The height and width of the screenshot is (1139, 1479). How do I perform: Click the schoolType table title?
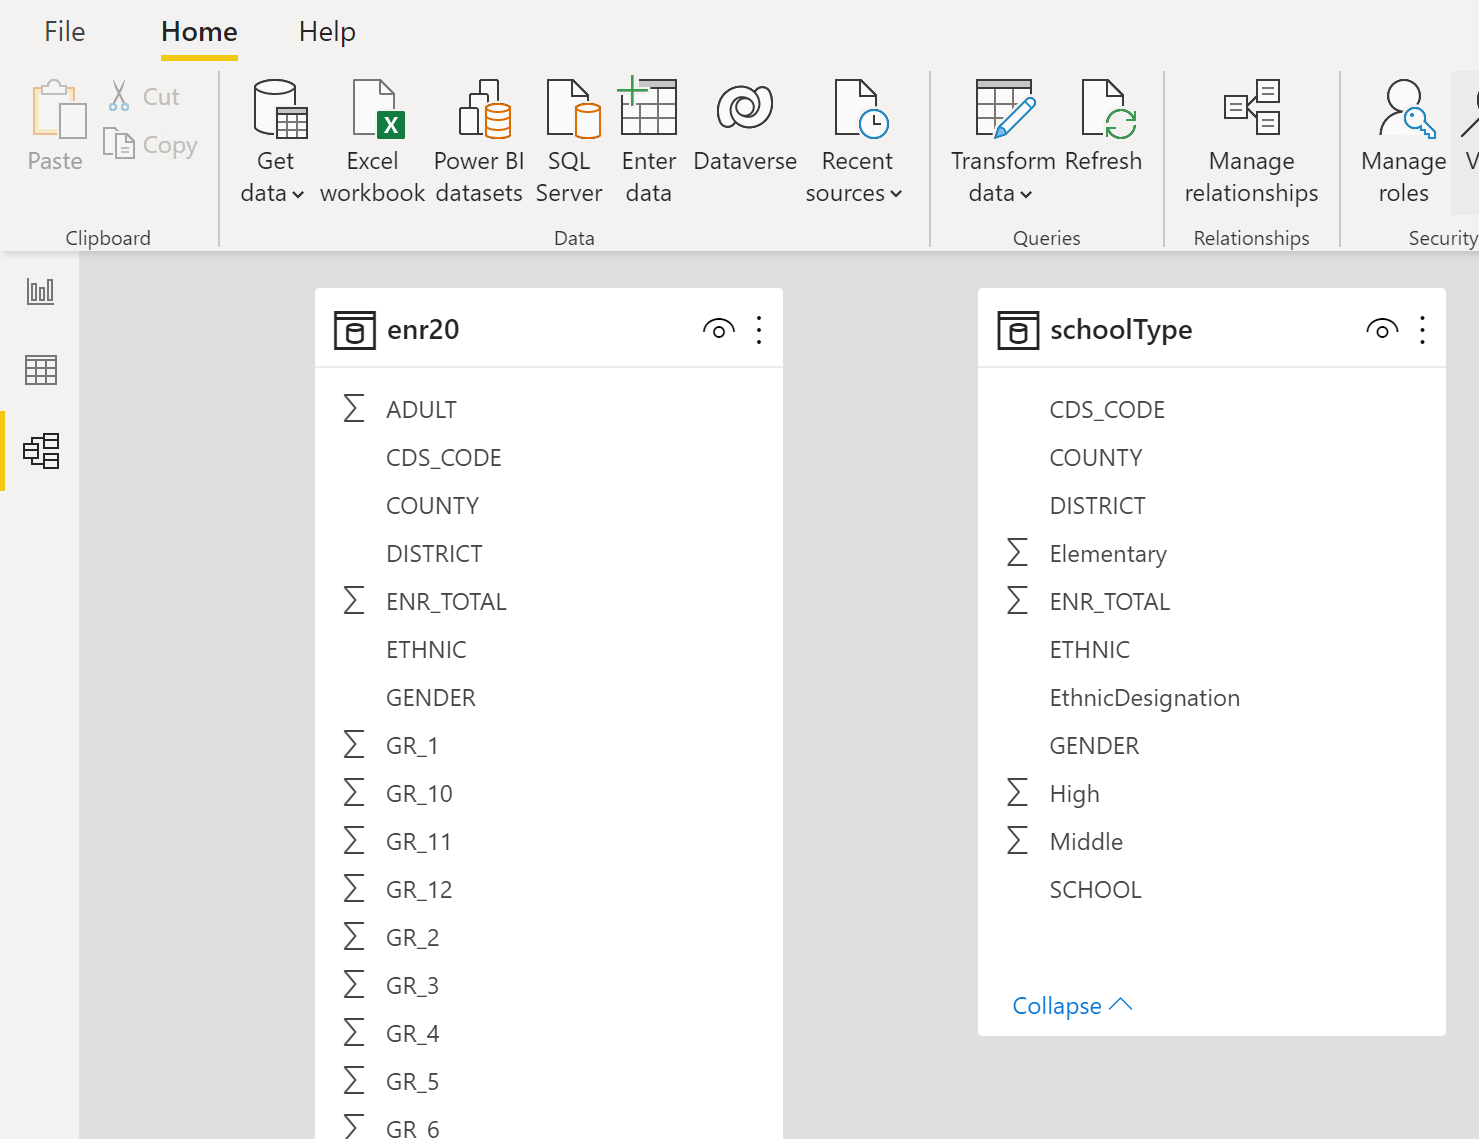point(1121,331)
